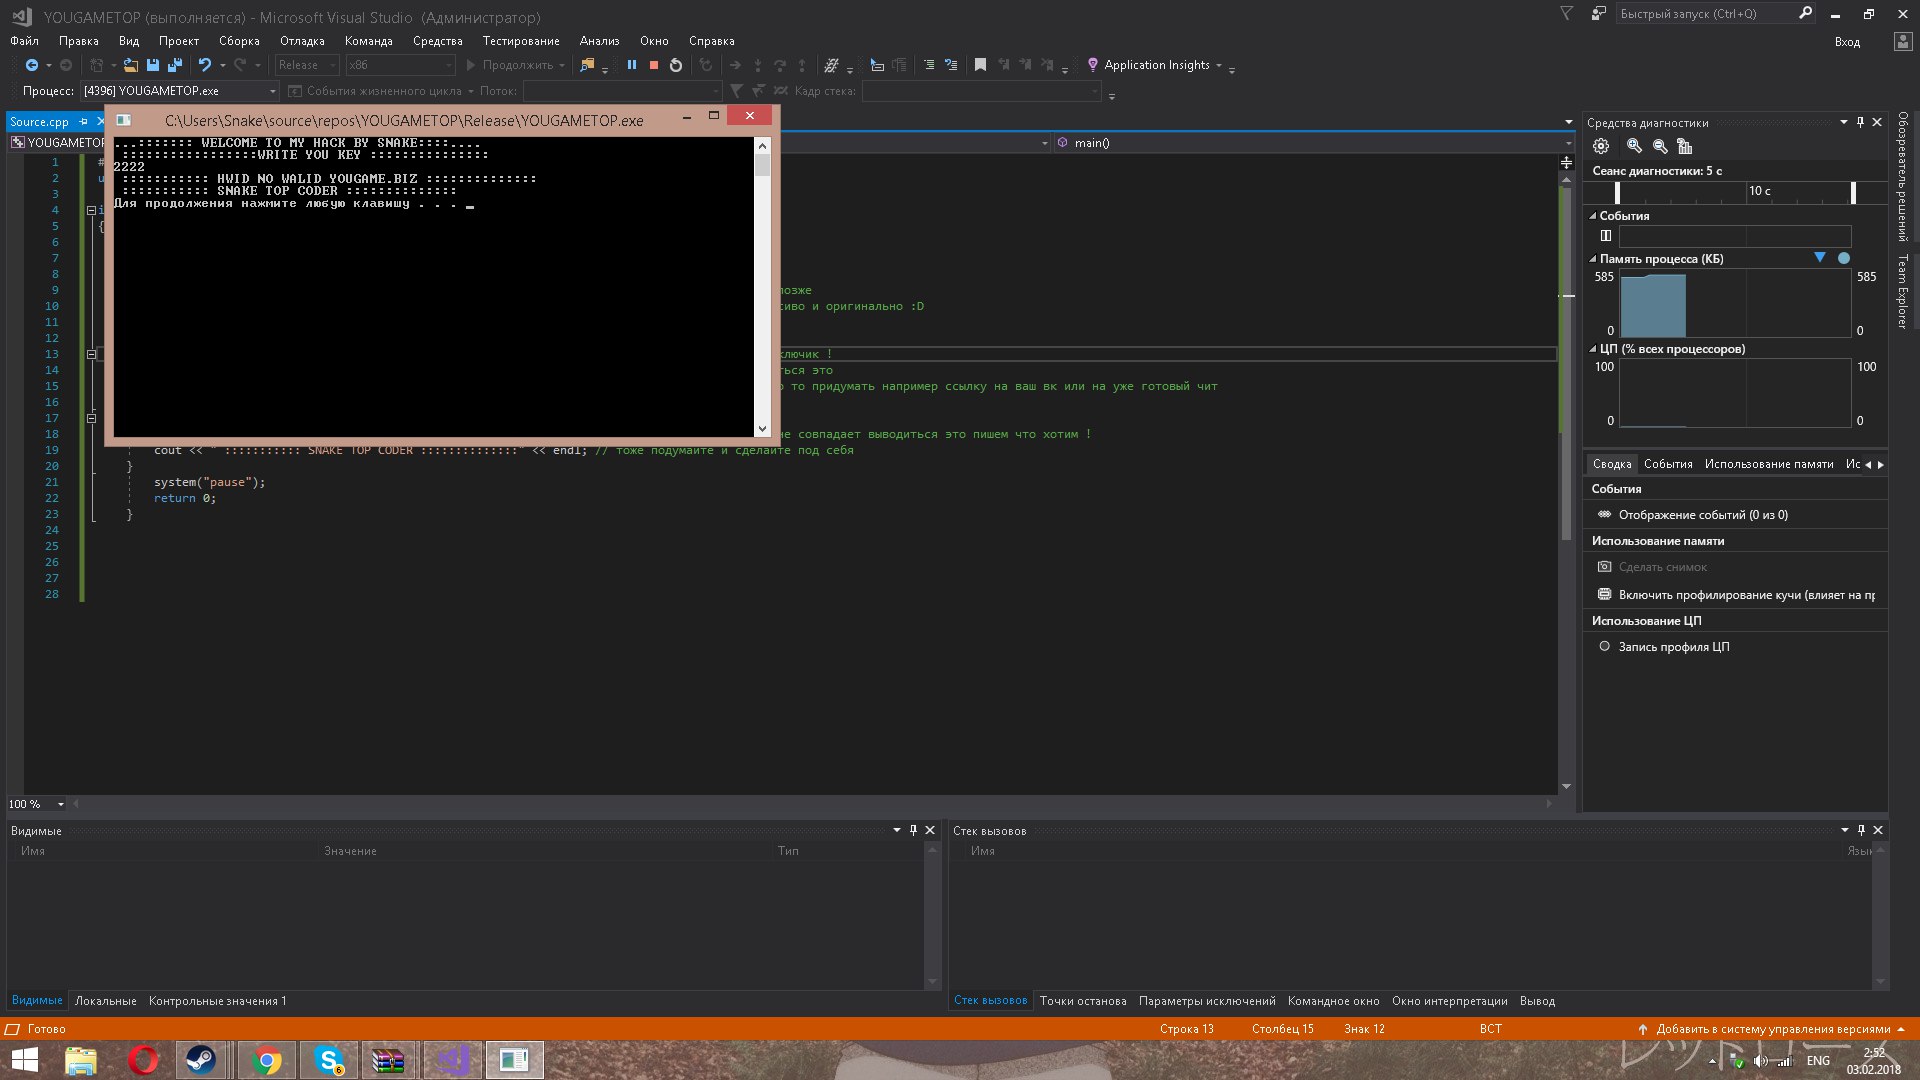Switch to the Точки останова tab
Image resolution: width=1920 pixels, height=1080 pixels.
coord(1083,1001)
